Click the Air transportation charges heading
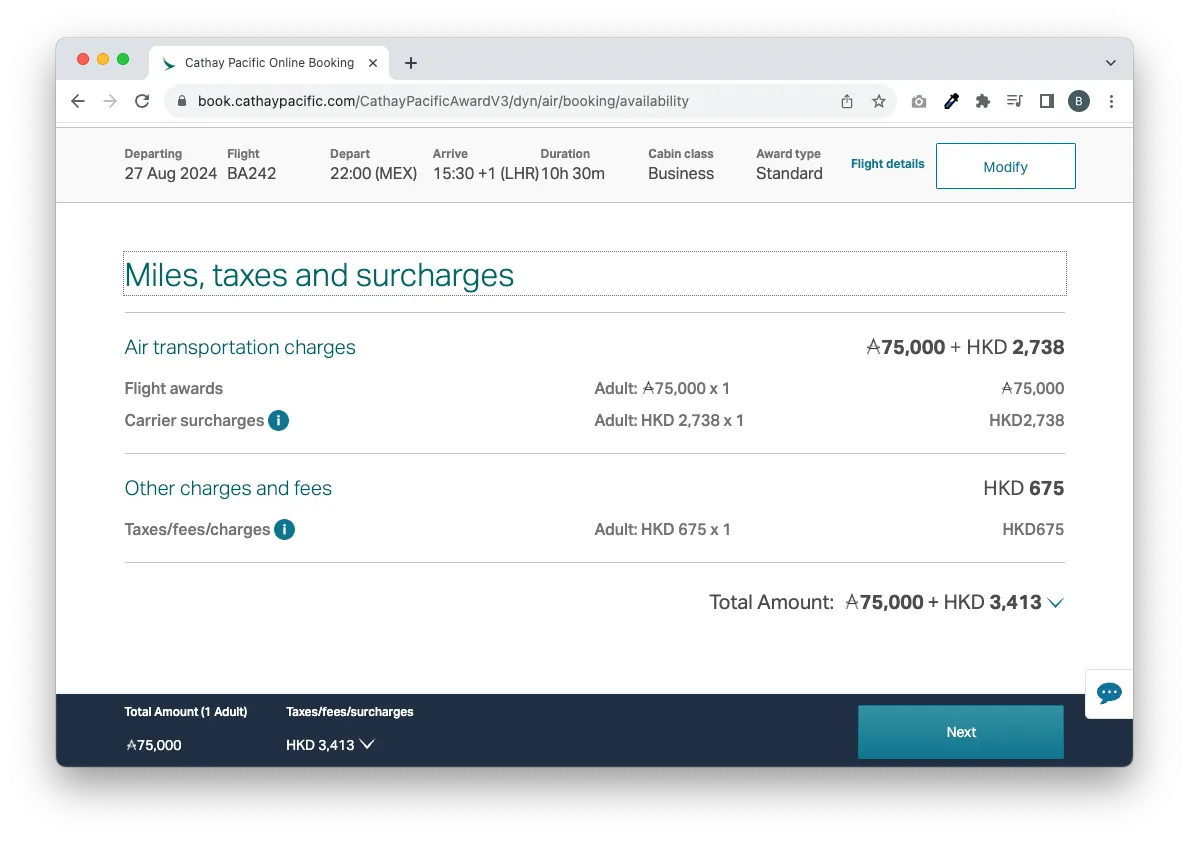This screenshot has height=841, width=1189. pos(240,347)
